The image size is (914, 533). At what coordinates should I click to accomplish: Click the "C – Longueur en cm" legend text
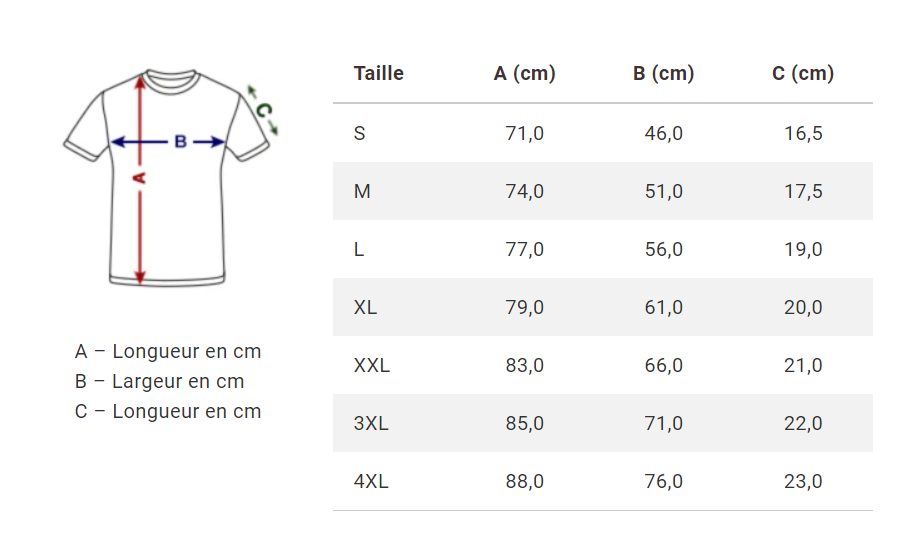tap(168, 411)
